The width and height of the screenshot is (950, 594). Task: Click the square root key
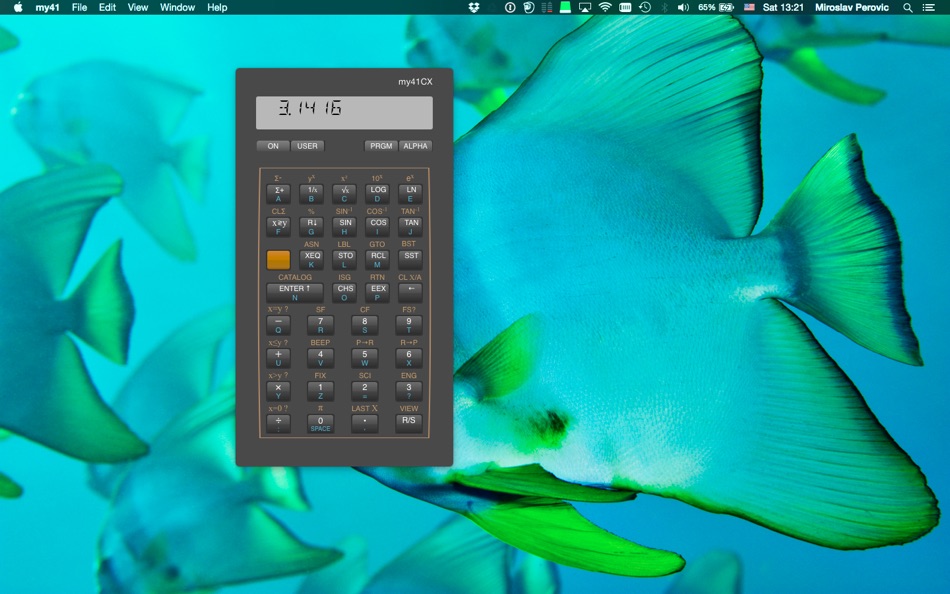[345, 194]
